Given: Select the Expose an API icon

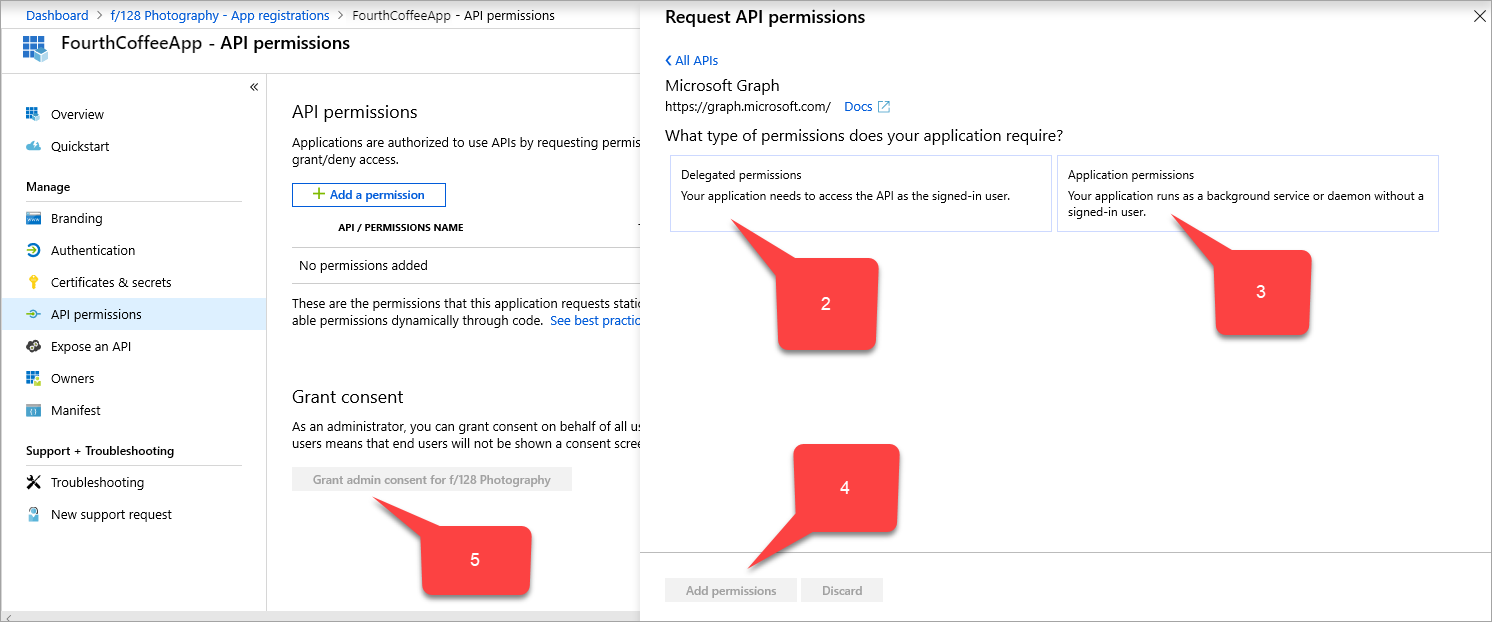Looking at the screenshot, I should pyautogui.click(x=34, y=346).
